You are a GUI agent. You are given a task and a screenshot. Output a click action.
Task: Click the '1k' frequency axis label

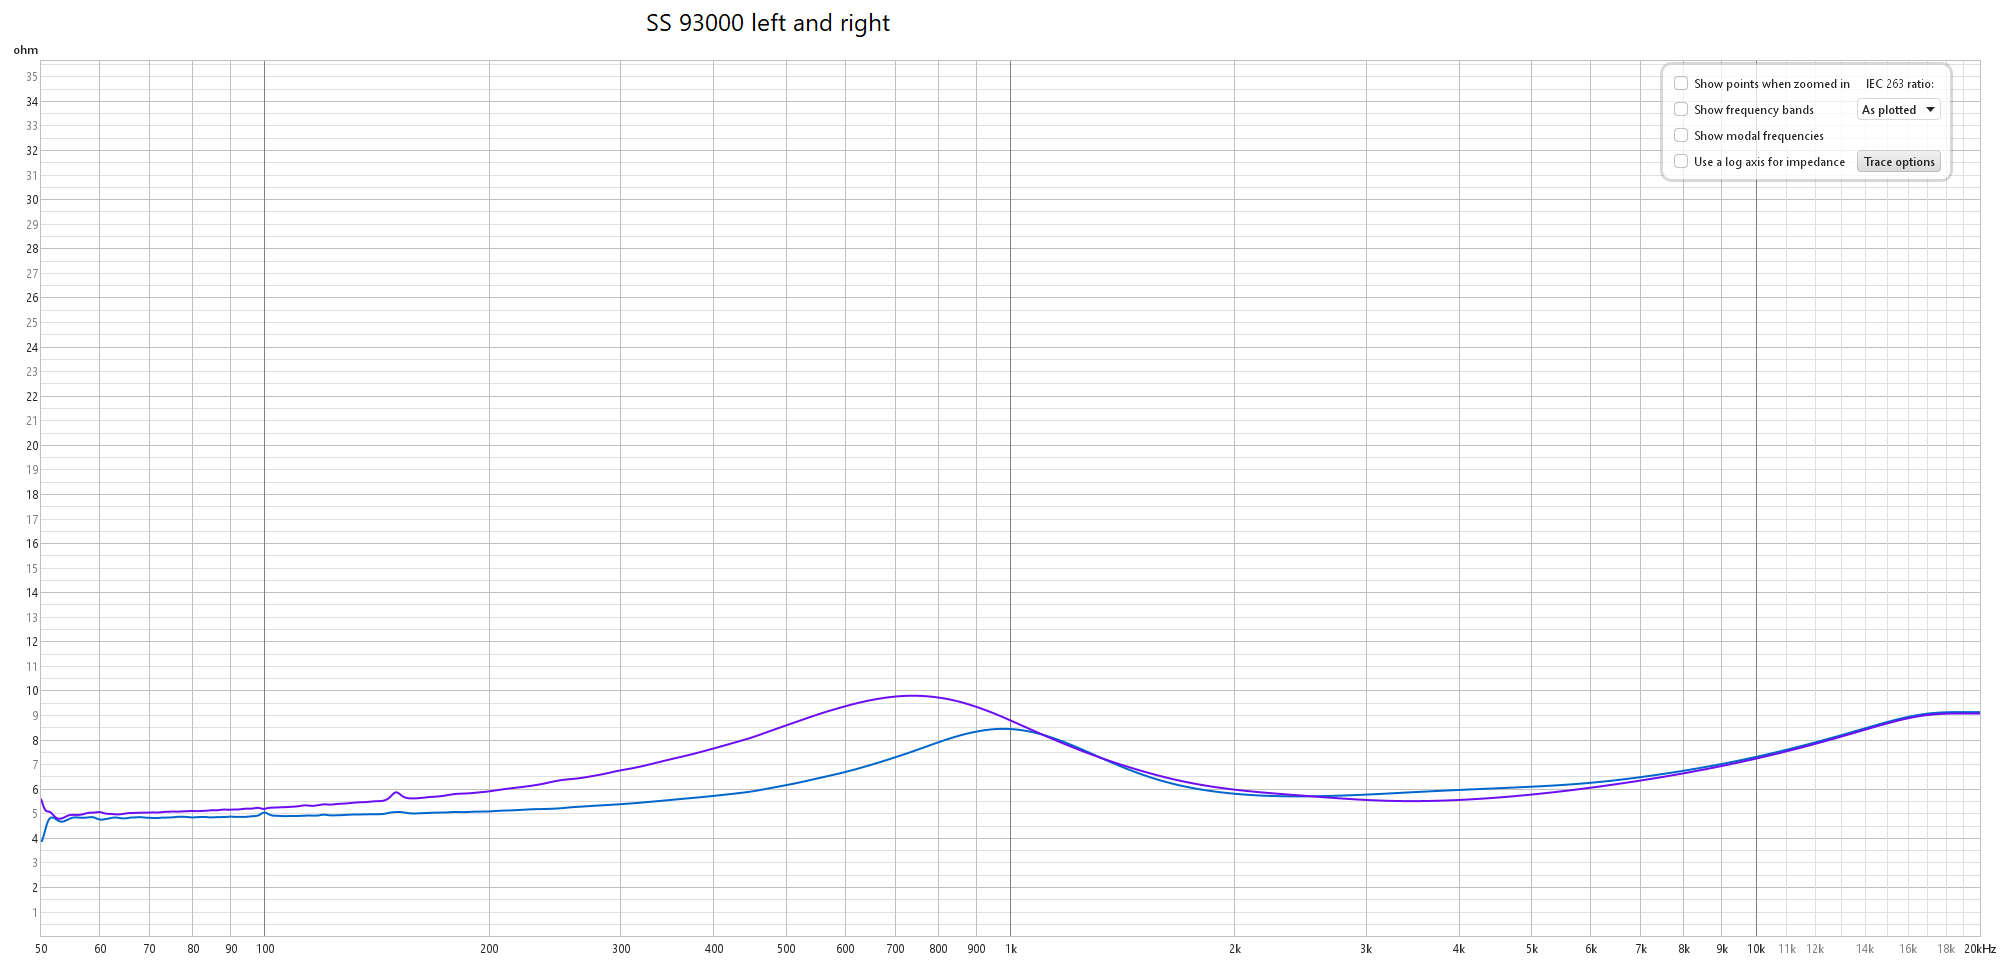[x=1011, y=949]
